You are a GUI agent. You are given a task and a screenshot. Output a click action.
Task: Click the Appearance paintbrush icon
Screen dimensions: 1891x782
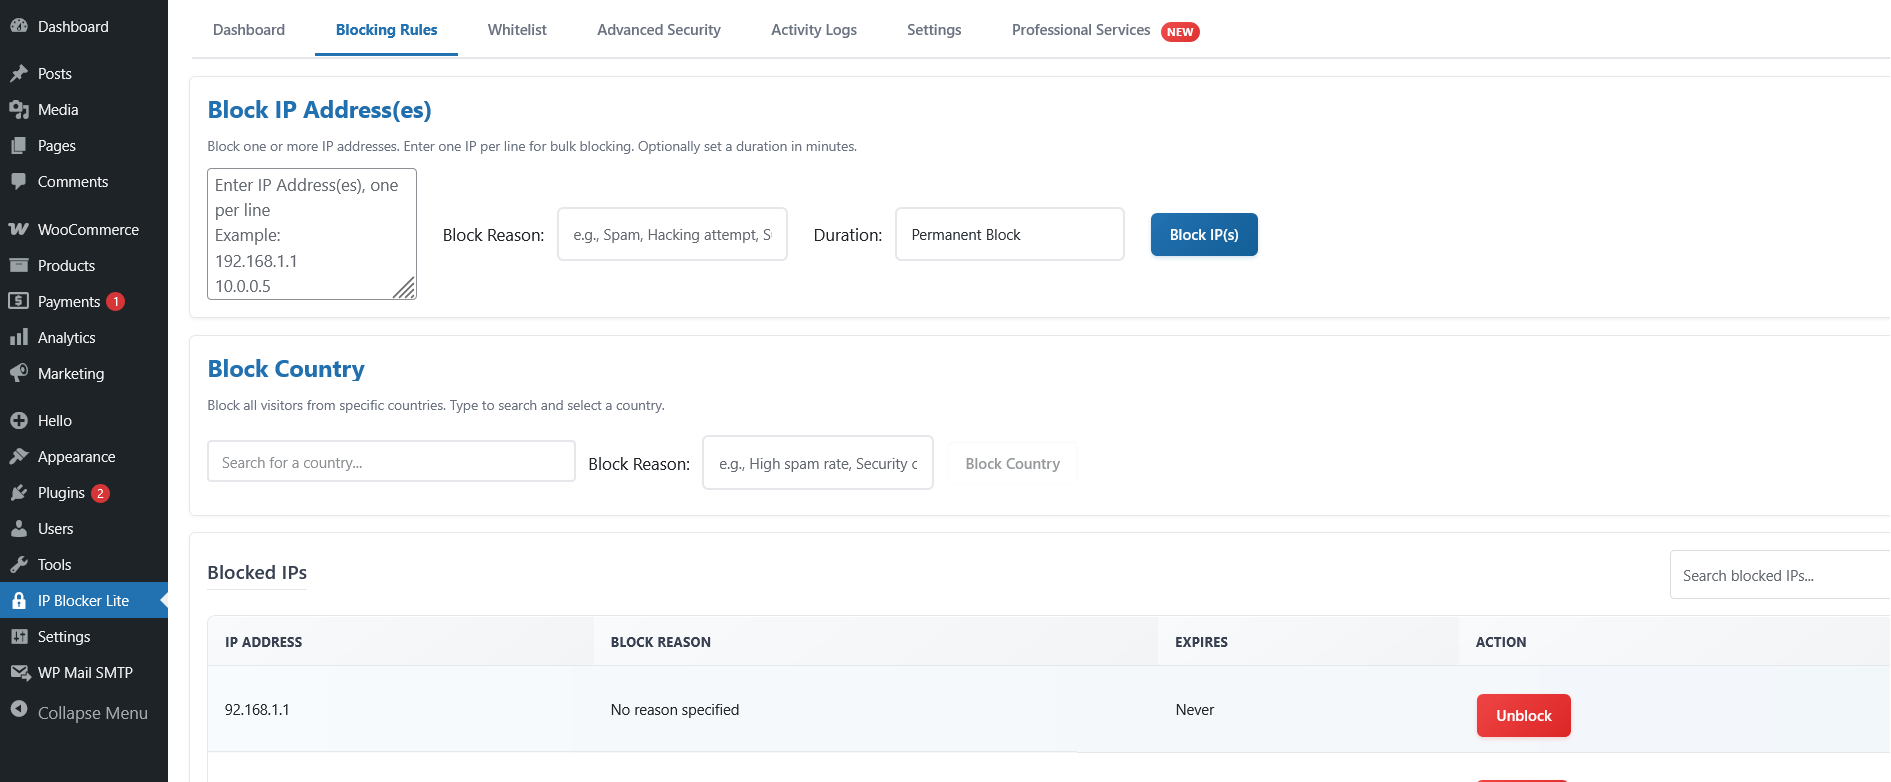tap(19, 456)
